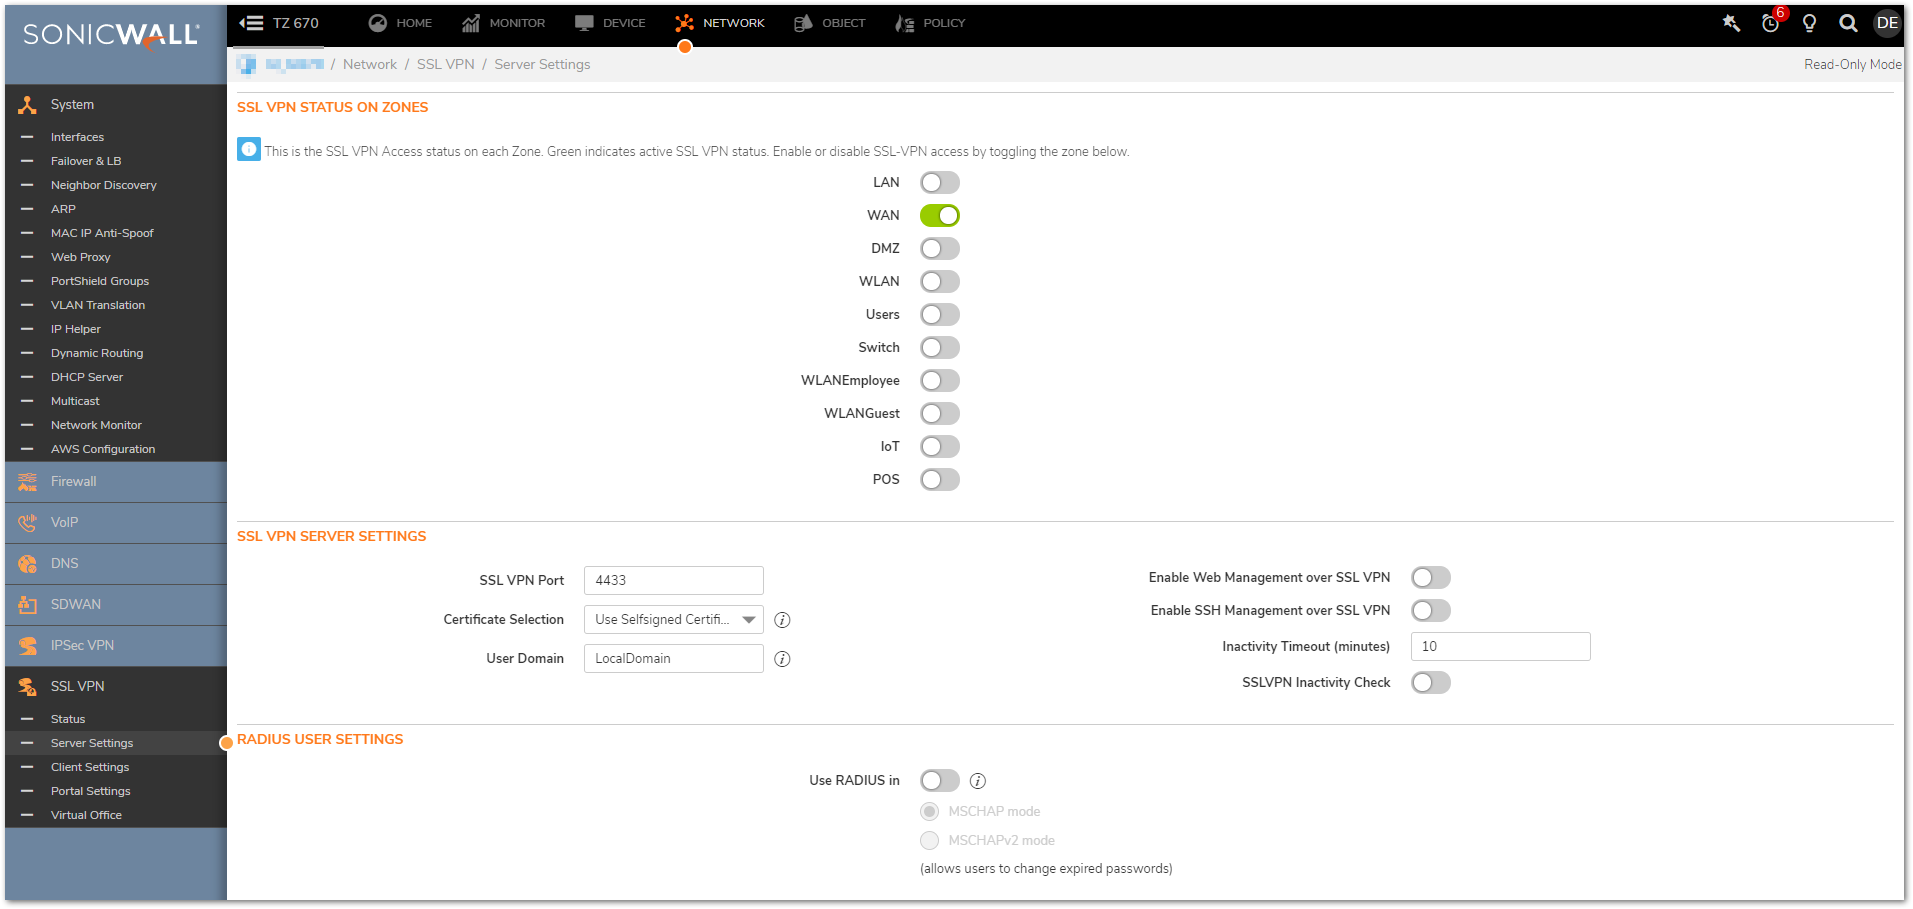Click the SSL VPN Port input field

(673, 581)
